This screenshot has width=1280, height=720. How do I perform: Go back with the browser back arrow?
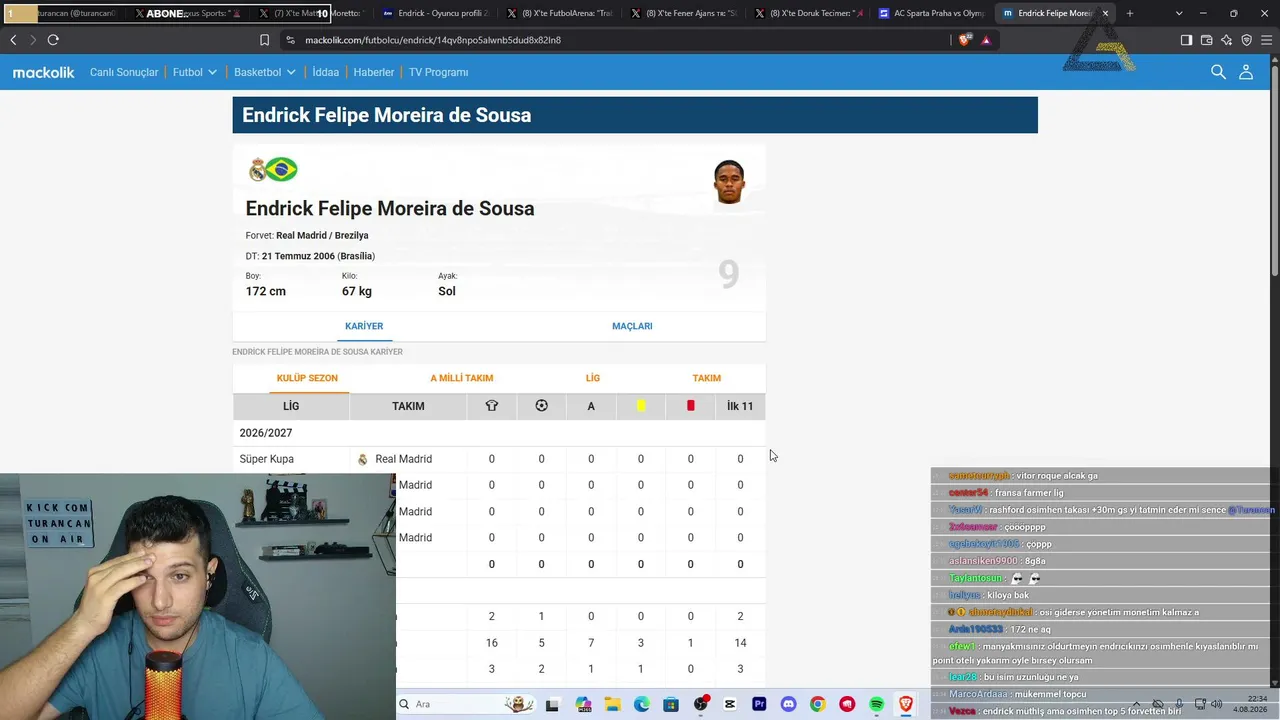13,40
